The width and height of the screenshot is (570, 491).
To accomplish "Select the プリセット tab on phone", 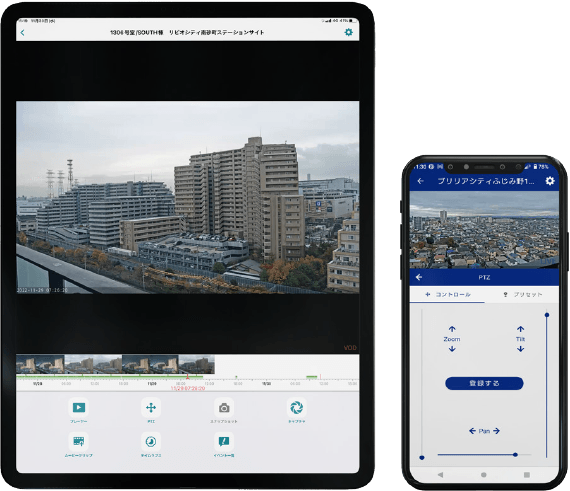I will [x=522, y=294].
